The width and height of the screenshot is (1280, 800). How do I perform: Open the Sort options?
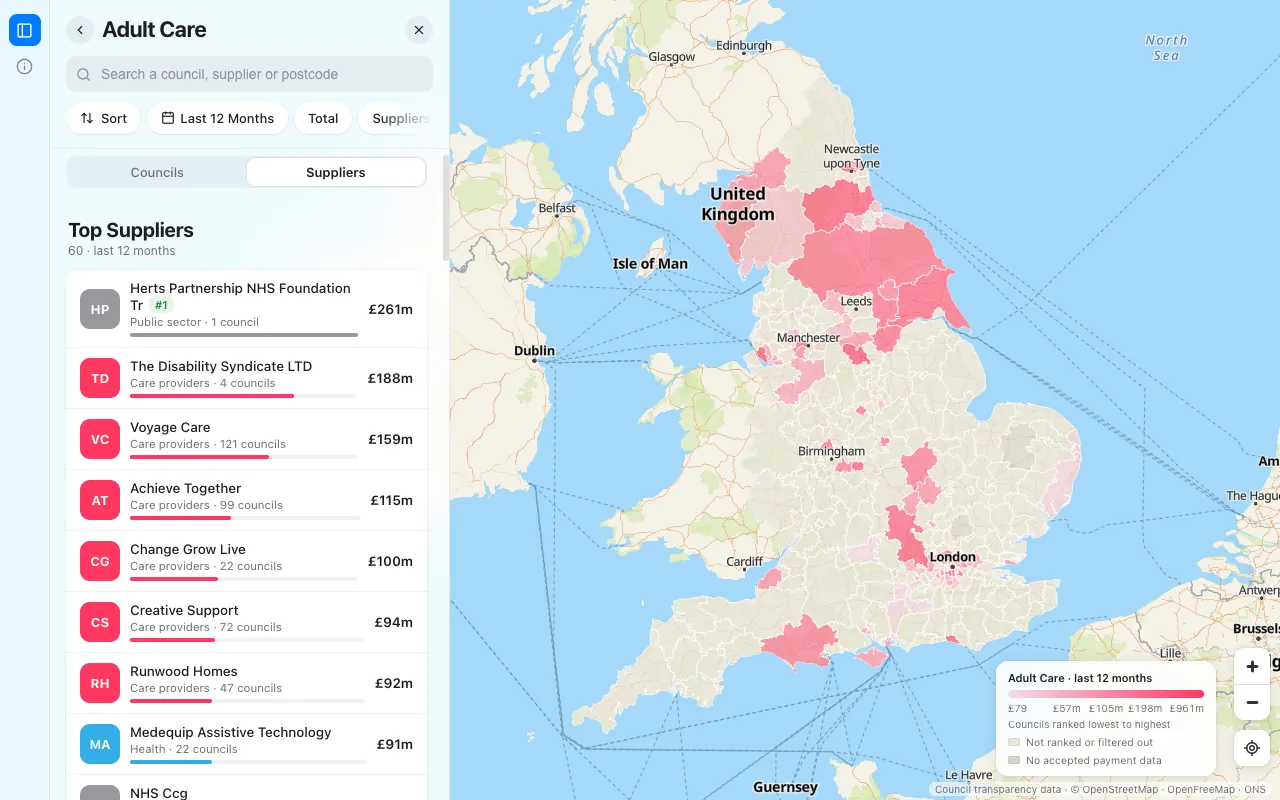pos(104,118)
